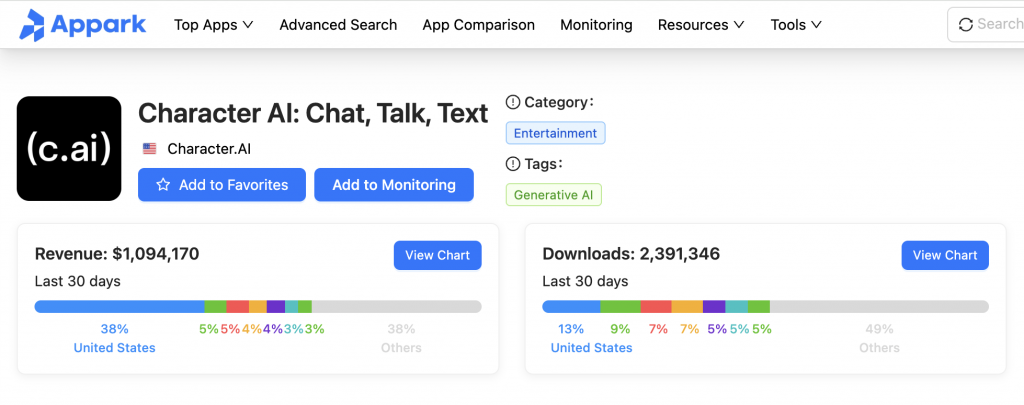This screenshot has width=1024, height=405.
Task: Click the info icon next to Category
Action: (x=513, y=102)
